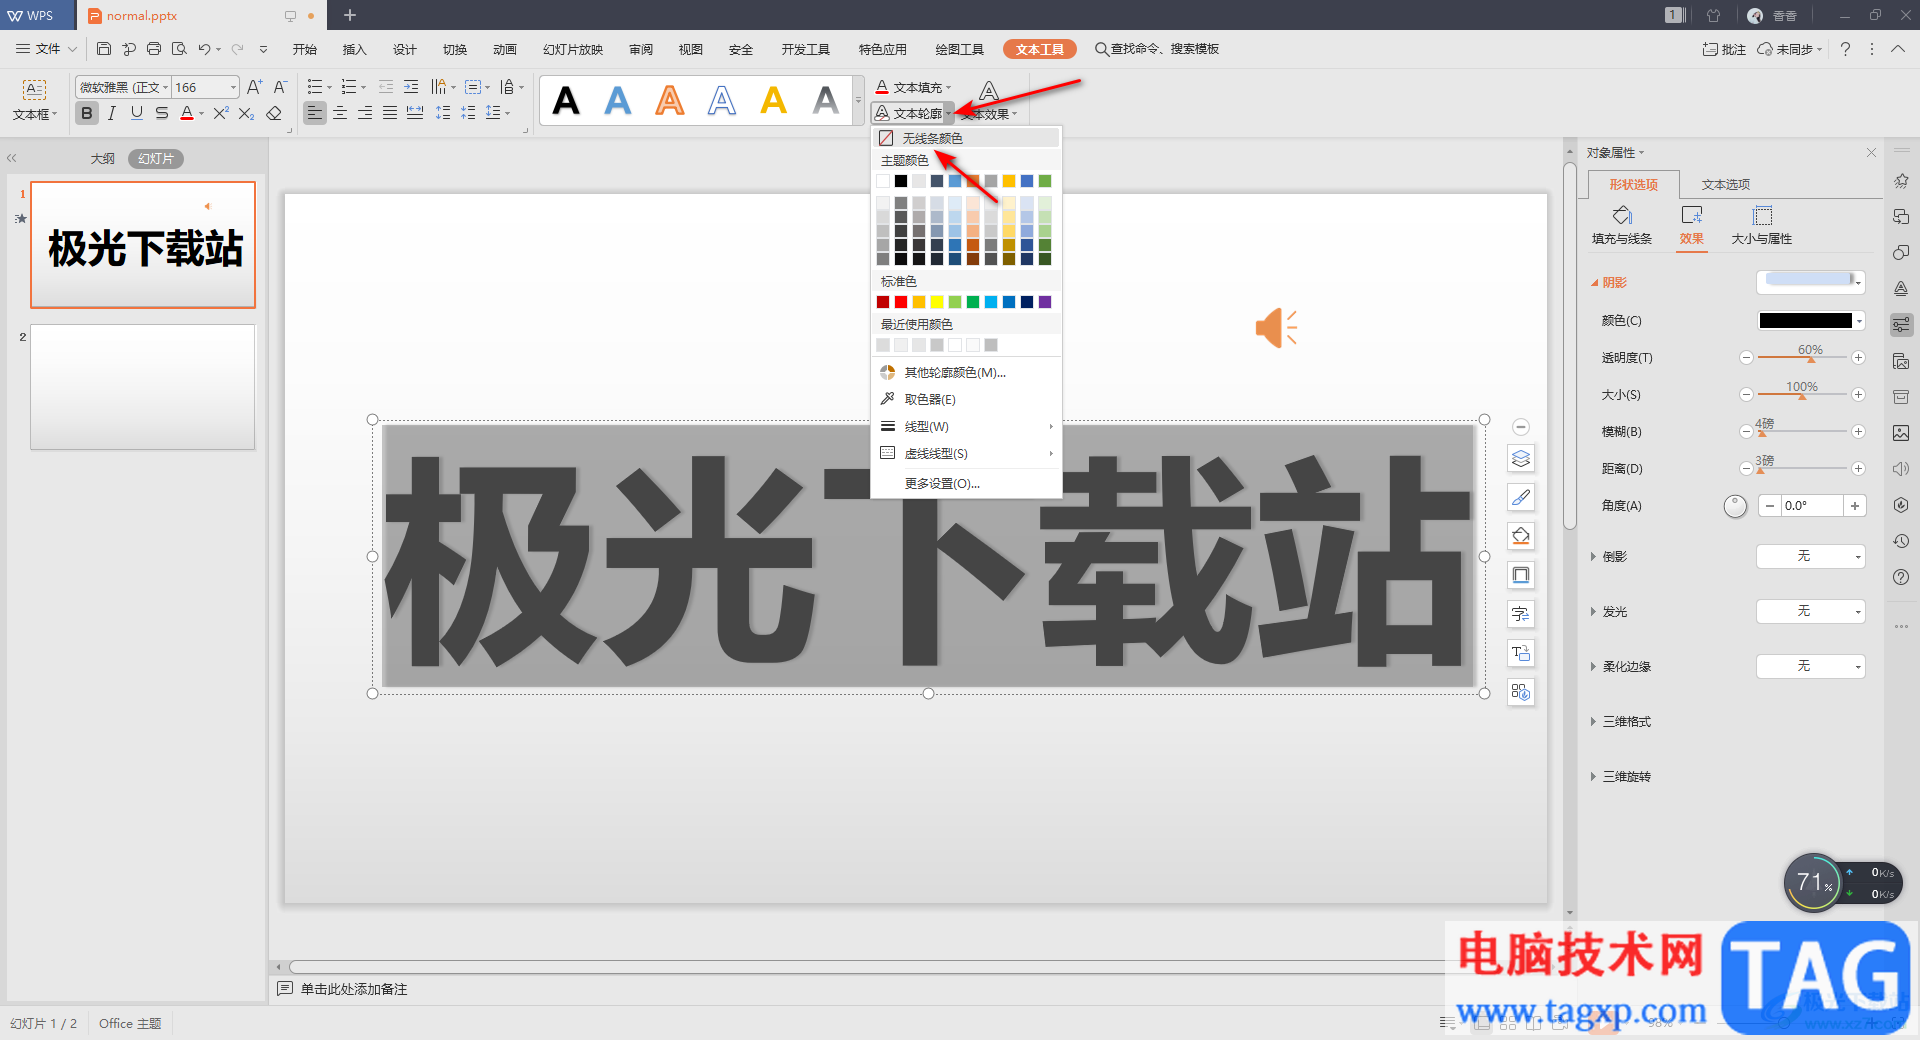Click the save icon in toolbar

click(x=104, y=48)
